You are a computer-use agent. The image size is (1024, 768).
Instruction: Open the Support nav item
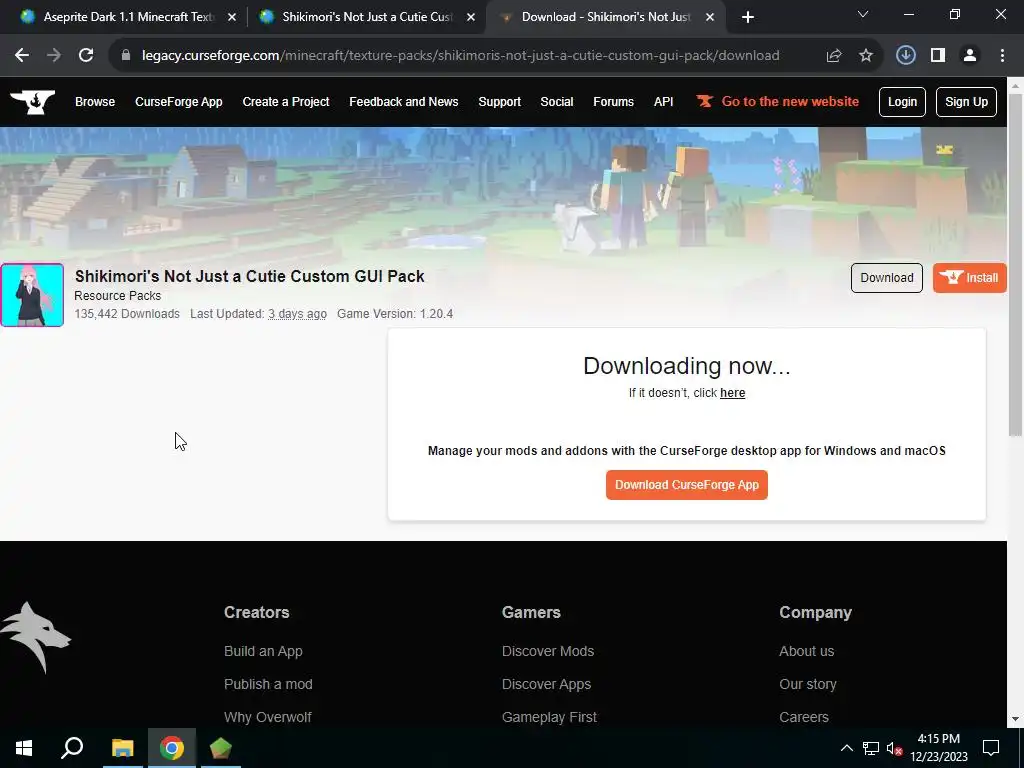(x=500, y=102)
